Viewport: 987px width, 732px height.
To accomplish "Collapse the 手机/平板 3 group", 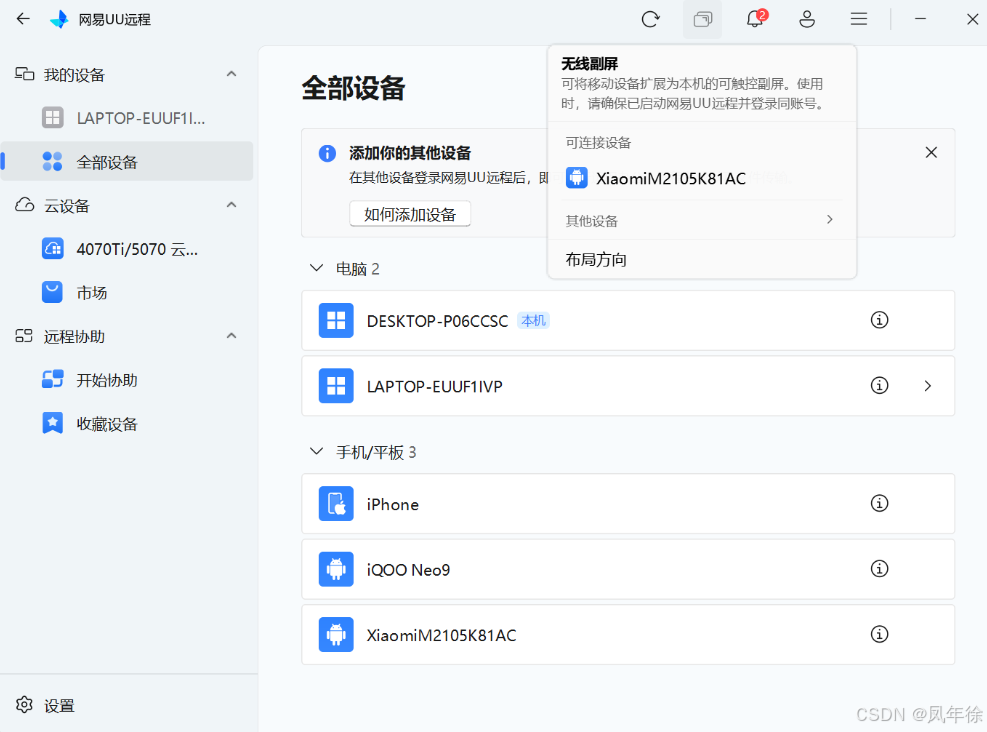I will [317, 451].
